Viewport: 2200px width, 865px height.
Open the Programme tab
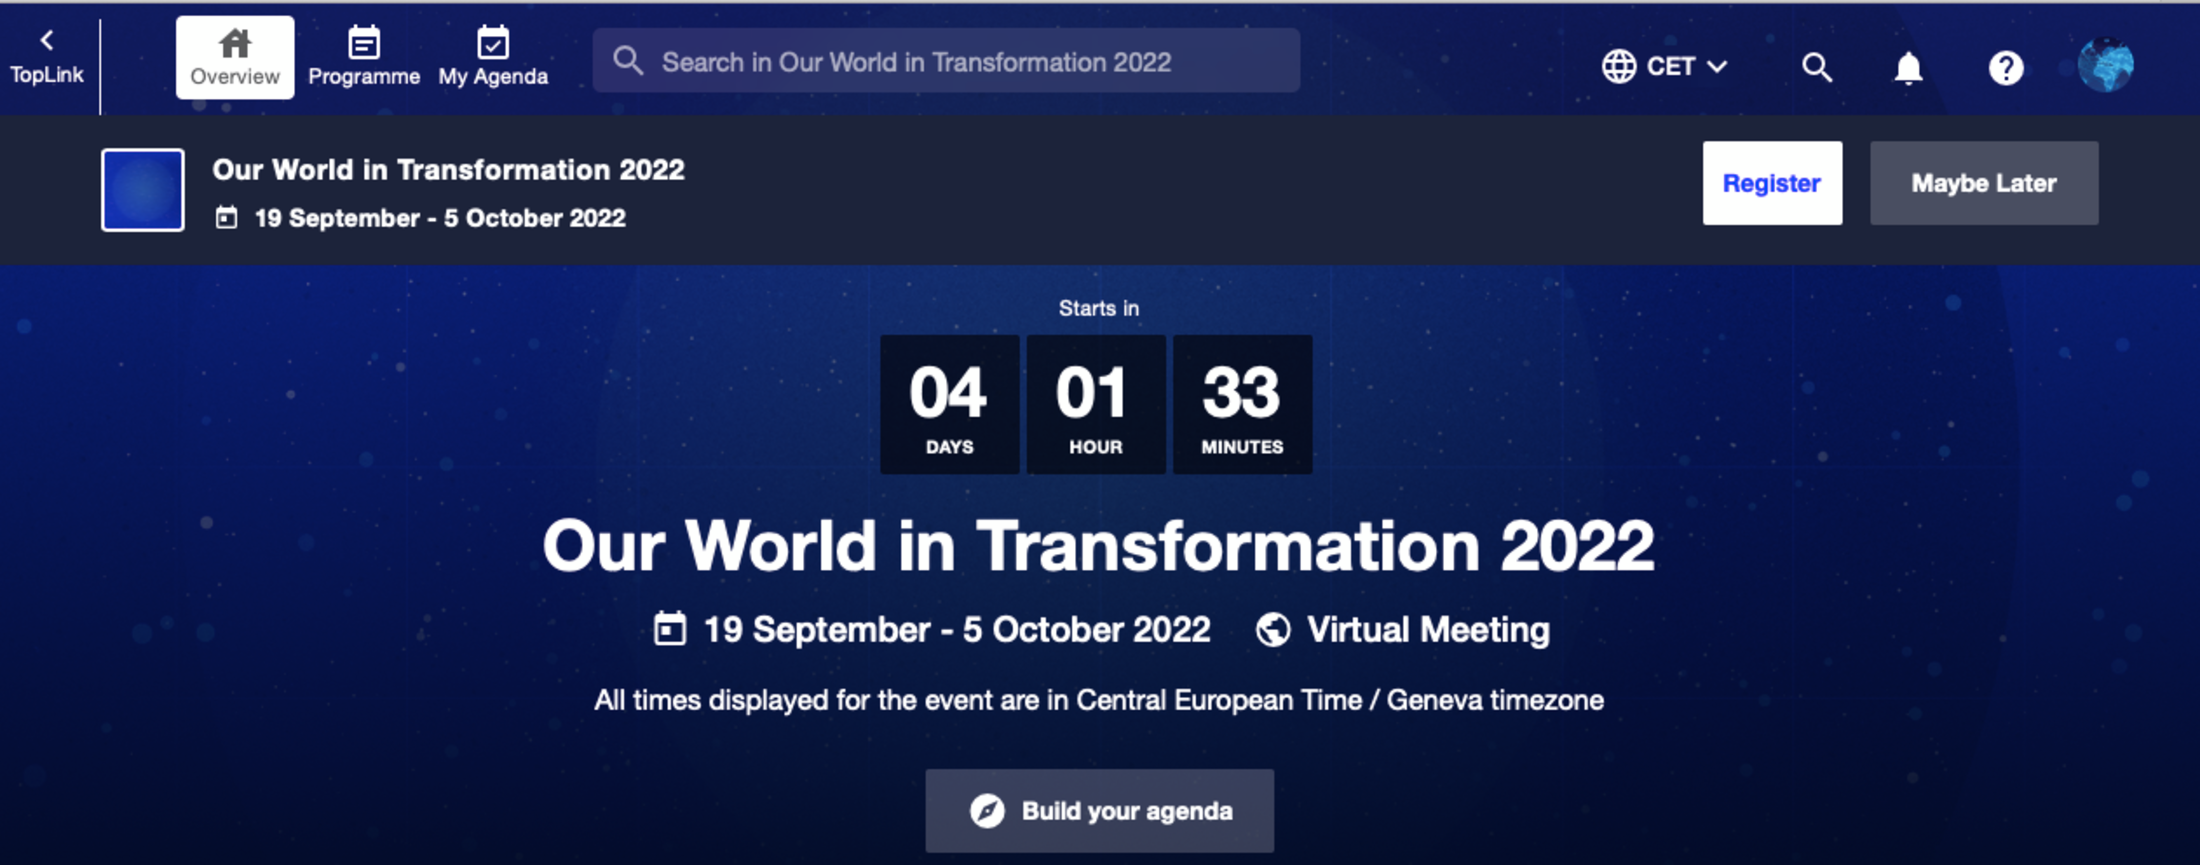pyautogui.click(x=364, y=58)
